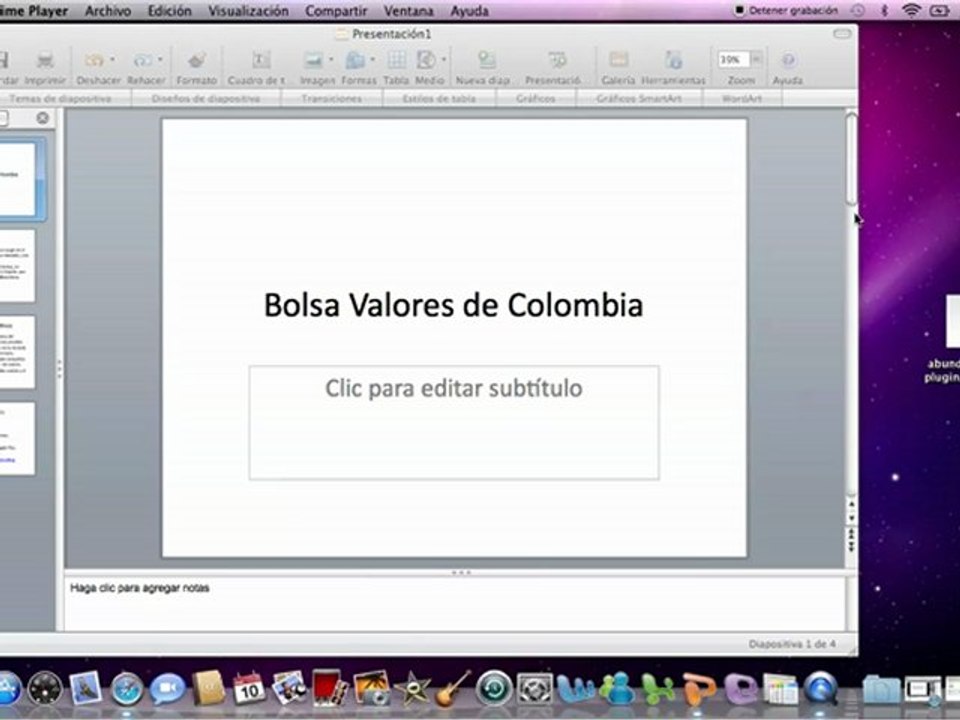Open PowerPoint icon in the Dock
Screen dimensions: 960x720
coord(699,688)
